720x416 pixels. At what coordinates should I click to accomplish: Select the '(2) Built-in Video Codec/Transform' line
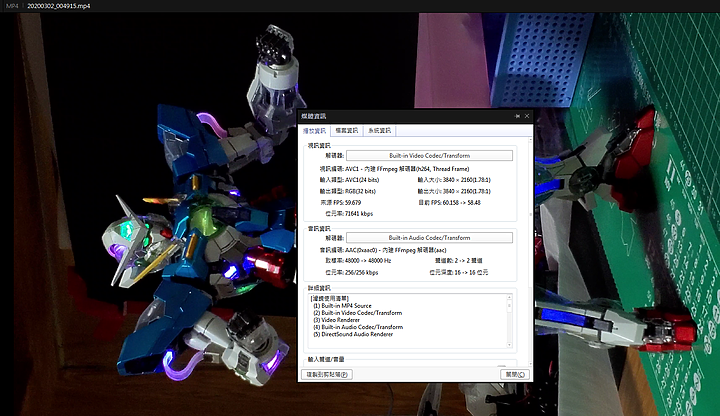(x=357, y=313)
